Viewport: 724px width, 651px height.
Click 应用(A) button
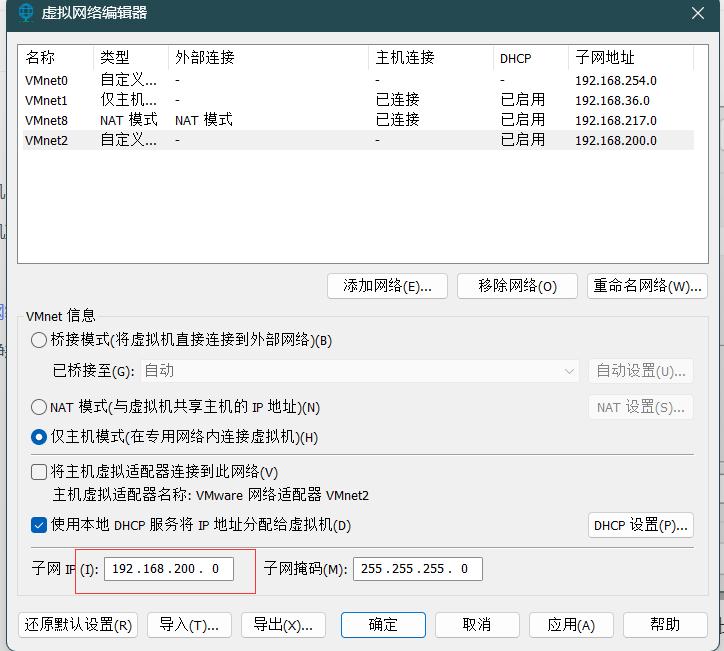(x=571, y=625)
